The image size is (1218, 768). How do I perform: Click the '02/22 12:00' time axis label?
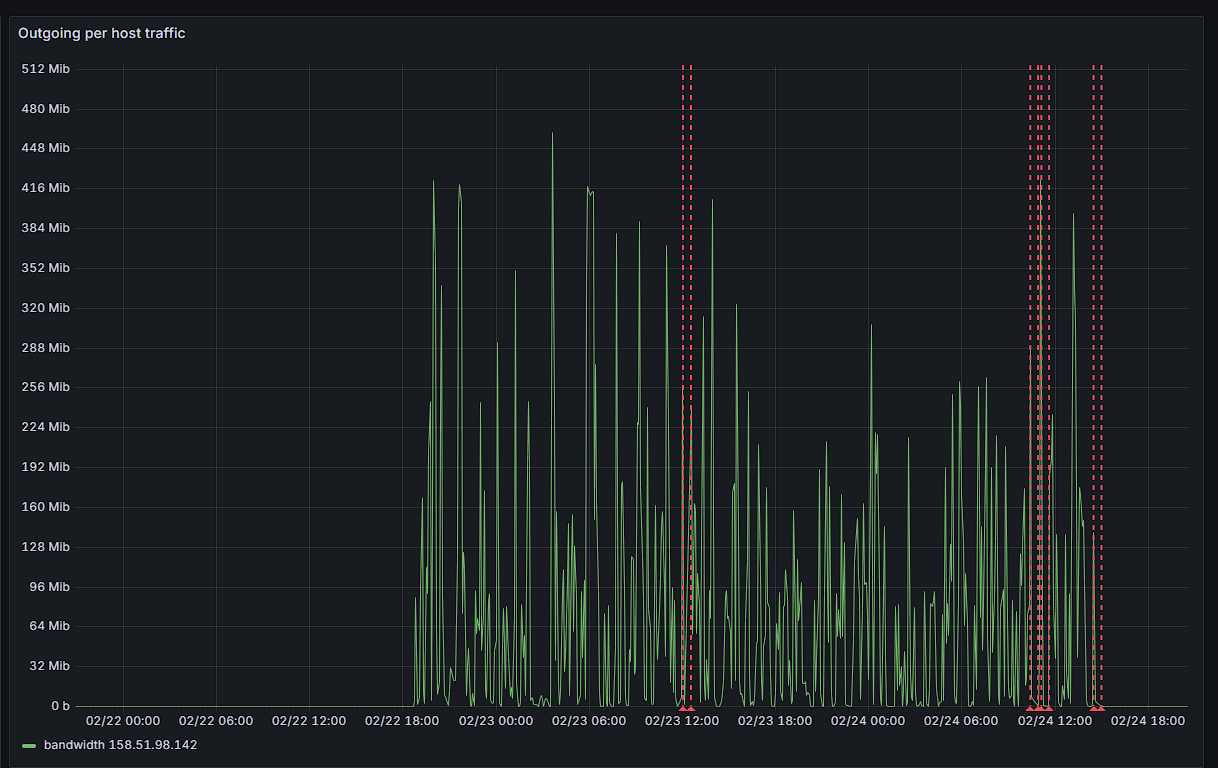click(x=309, y=721)
